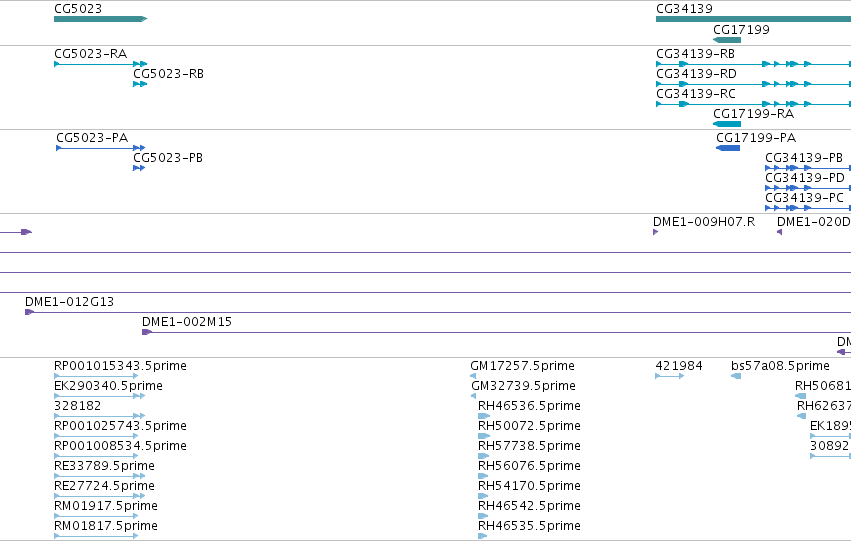
Task: Open the CG34139-RC transcript
Action: (x=753, y=104)
